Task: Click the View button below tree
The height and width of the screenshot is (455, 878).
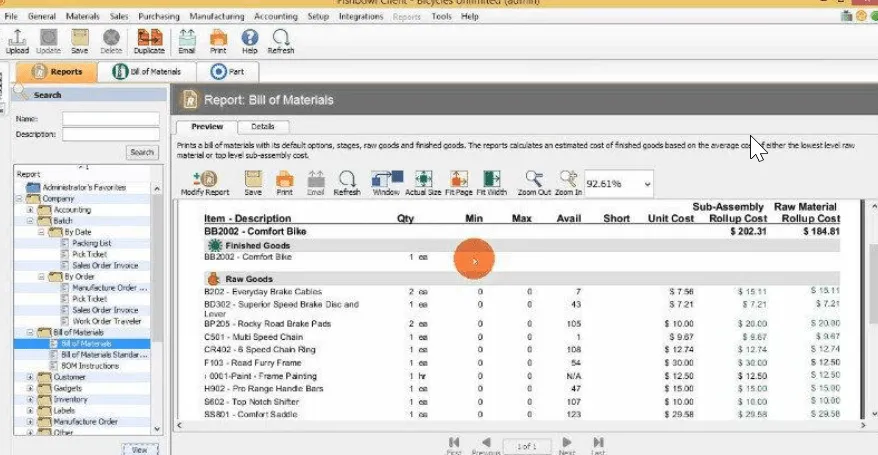Action: (x=140, y=449)
